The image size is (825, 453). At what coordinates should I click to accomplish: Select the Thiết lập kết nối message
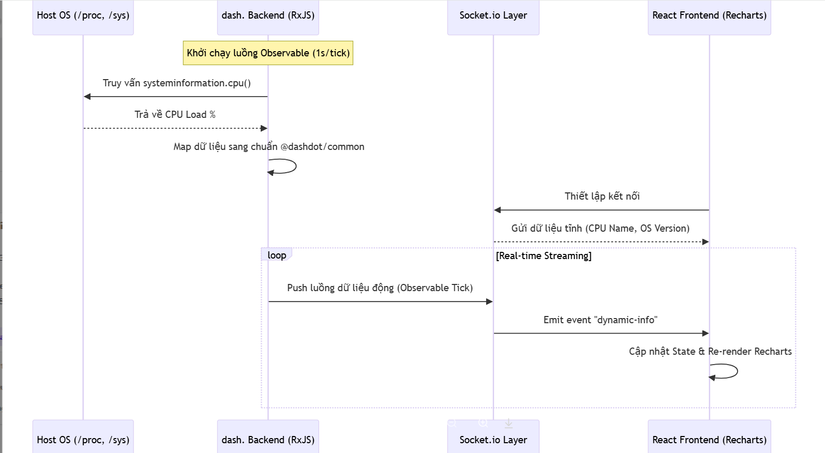601,196
